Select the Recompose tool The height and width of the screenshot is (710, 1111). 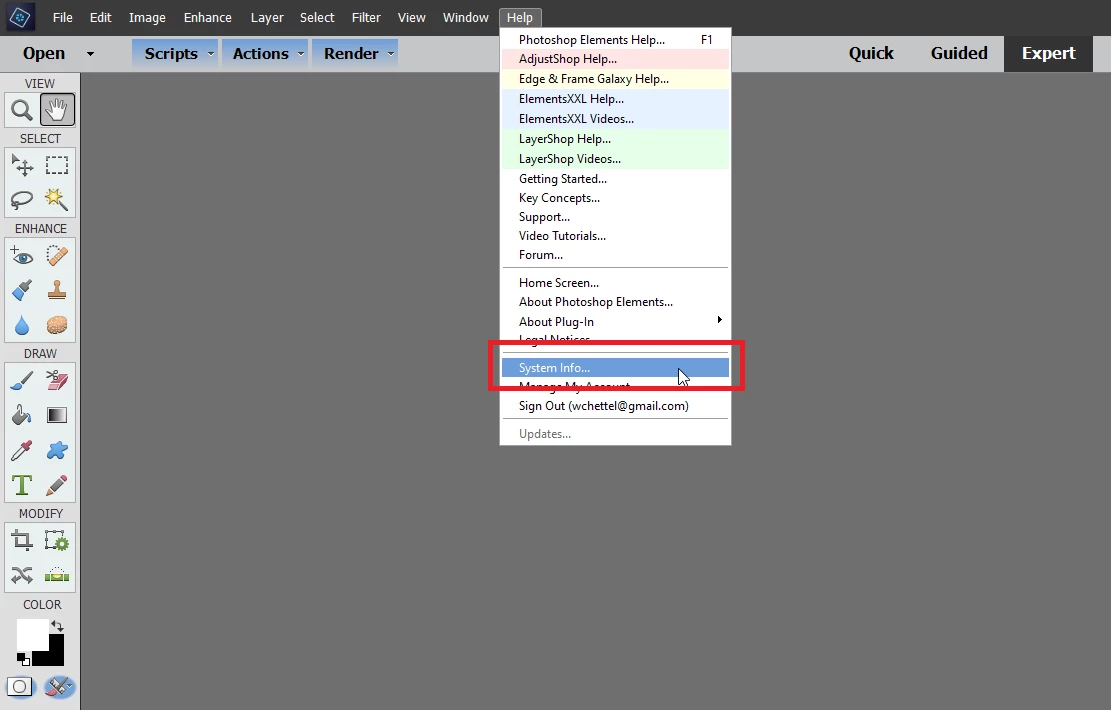coord(57,541)
